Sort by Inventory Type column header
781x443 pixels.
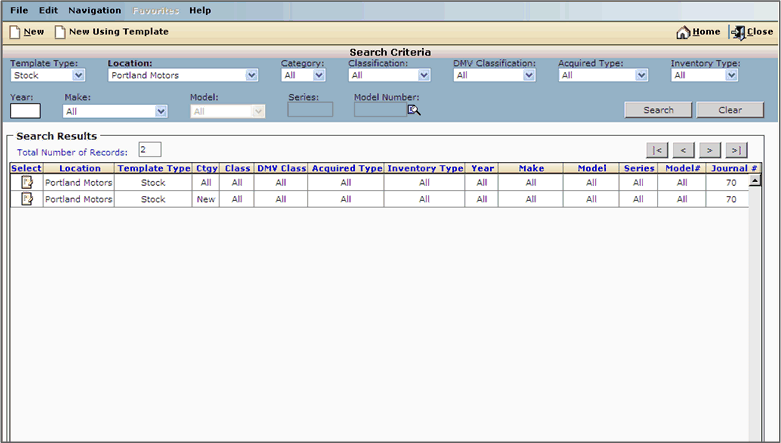pos(425,168)
